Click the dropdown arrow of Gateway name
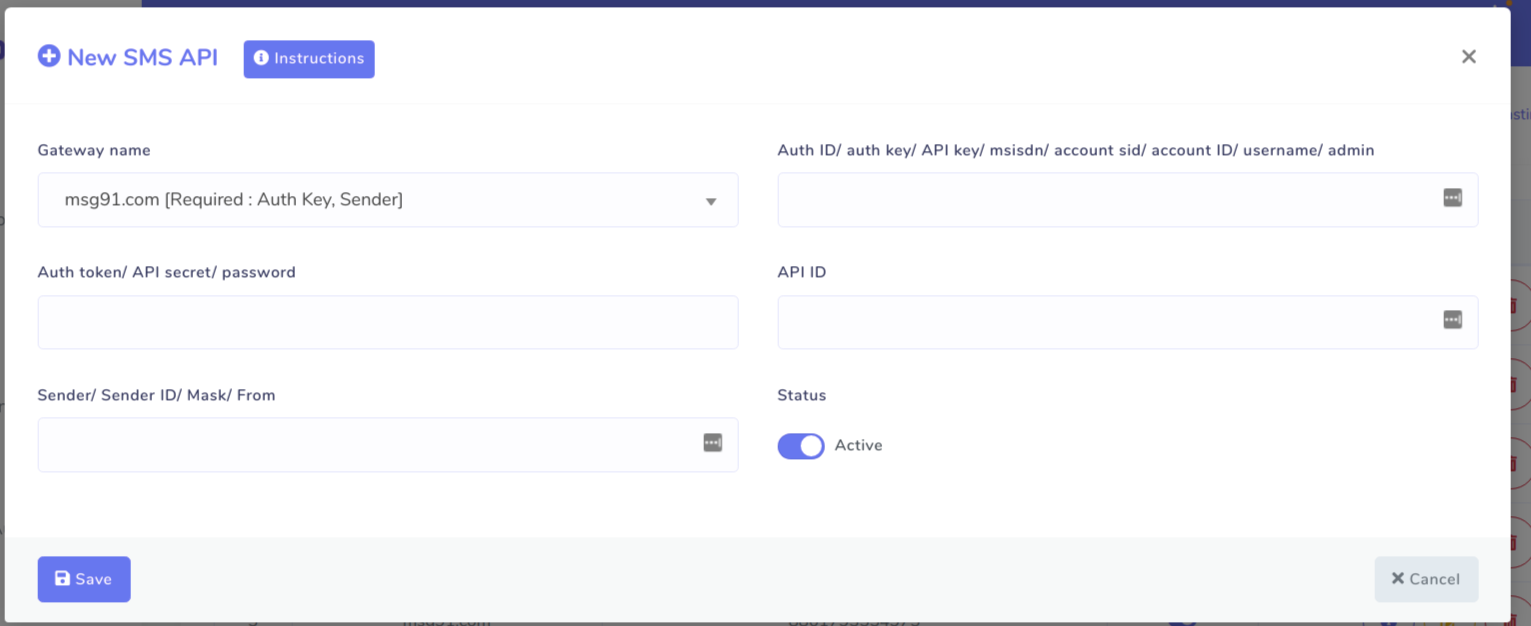 pos(711,202)
